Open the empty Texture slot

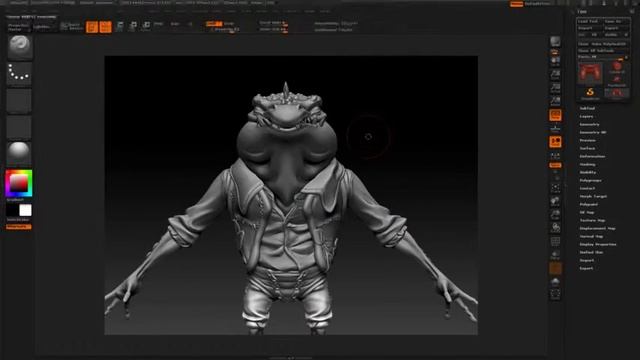(x=19, y=127)
